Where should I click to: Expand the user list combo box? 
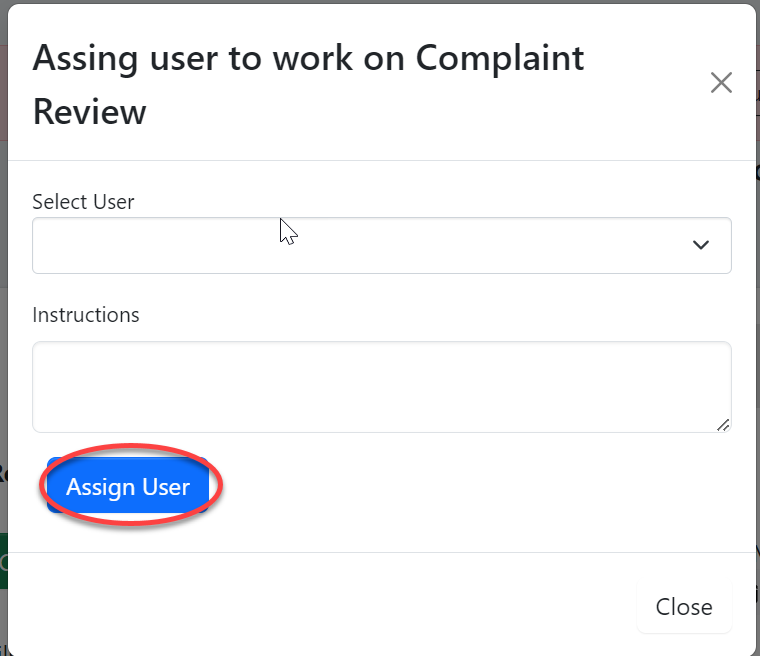(x=381, y=245)
